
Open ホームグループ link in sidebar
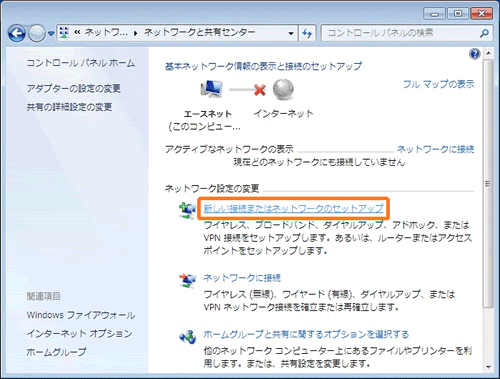pyautogui.click(x=56, y=352)
